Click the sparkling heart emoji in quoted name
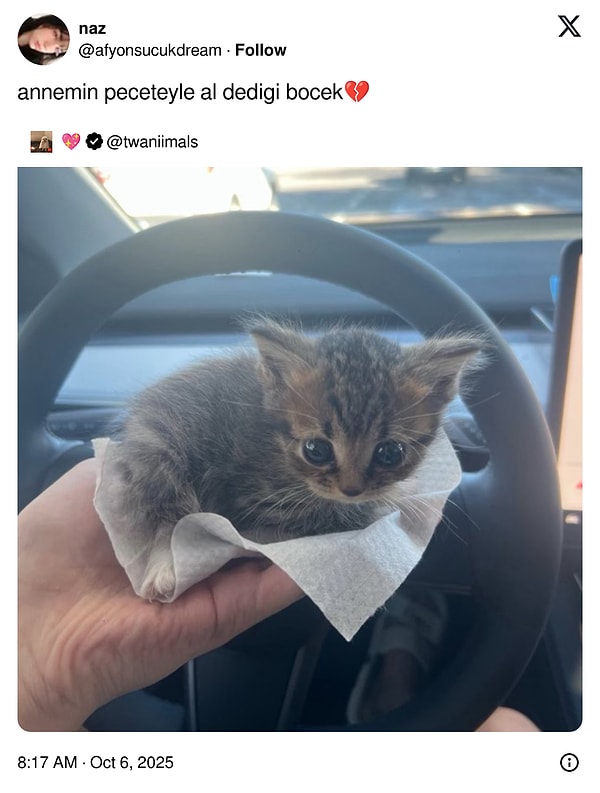Viewport: 600px width, 793px height. 71,142
